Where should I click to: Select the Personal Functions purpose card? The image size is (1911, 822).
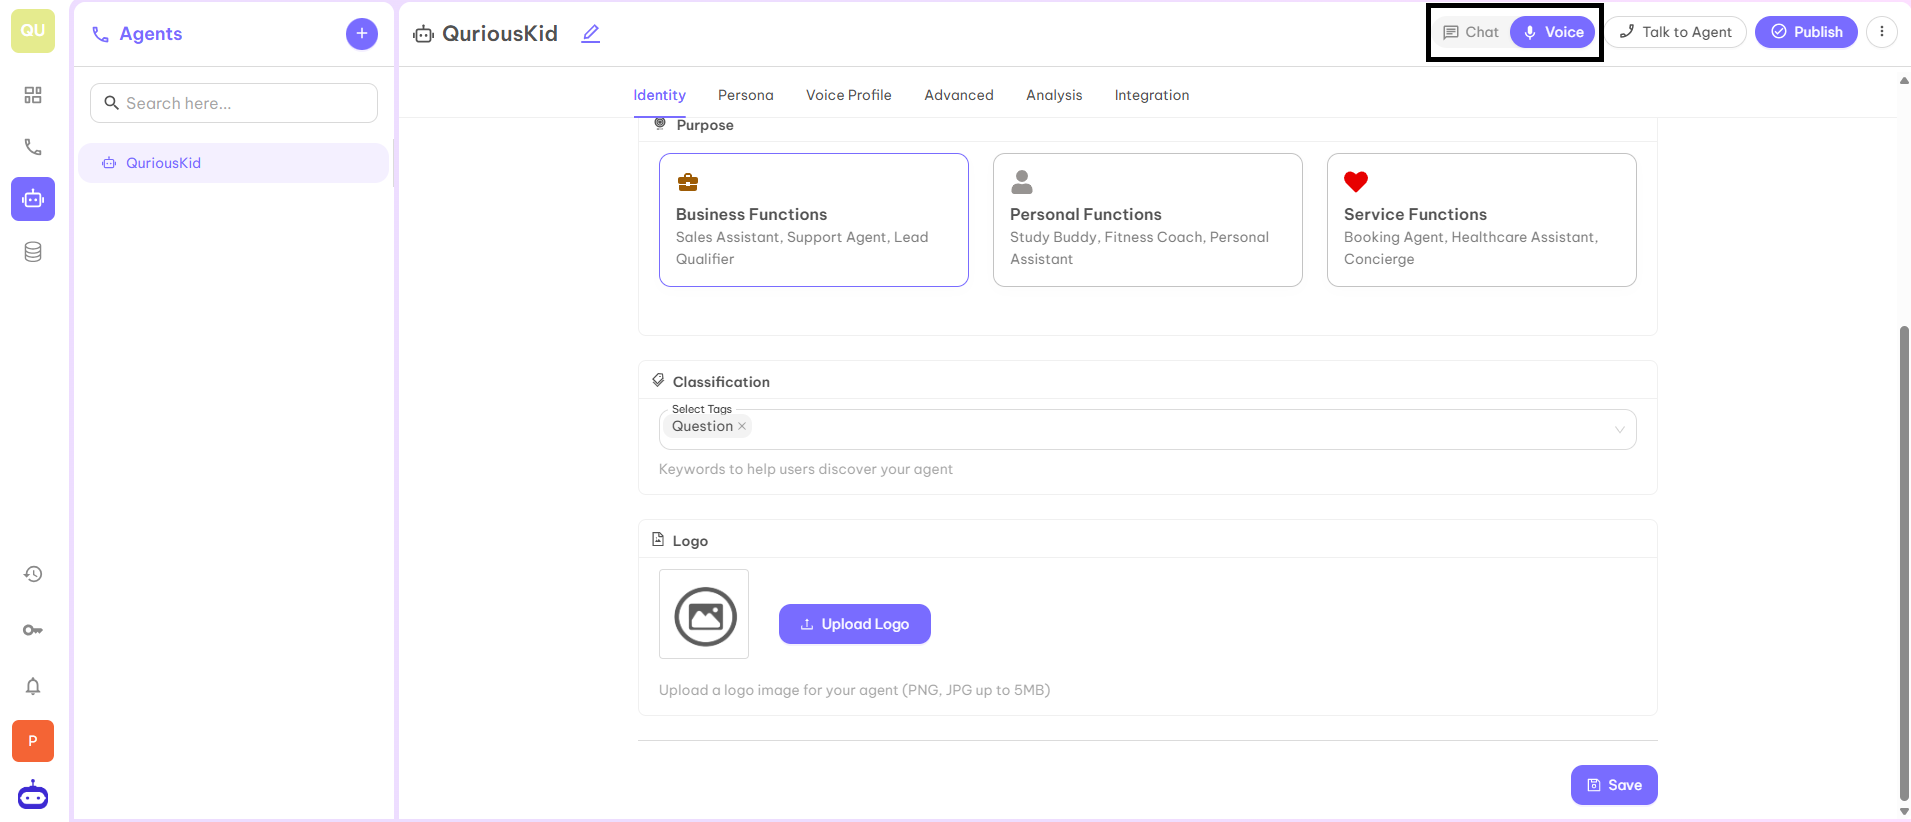(x=1148, y=220)
